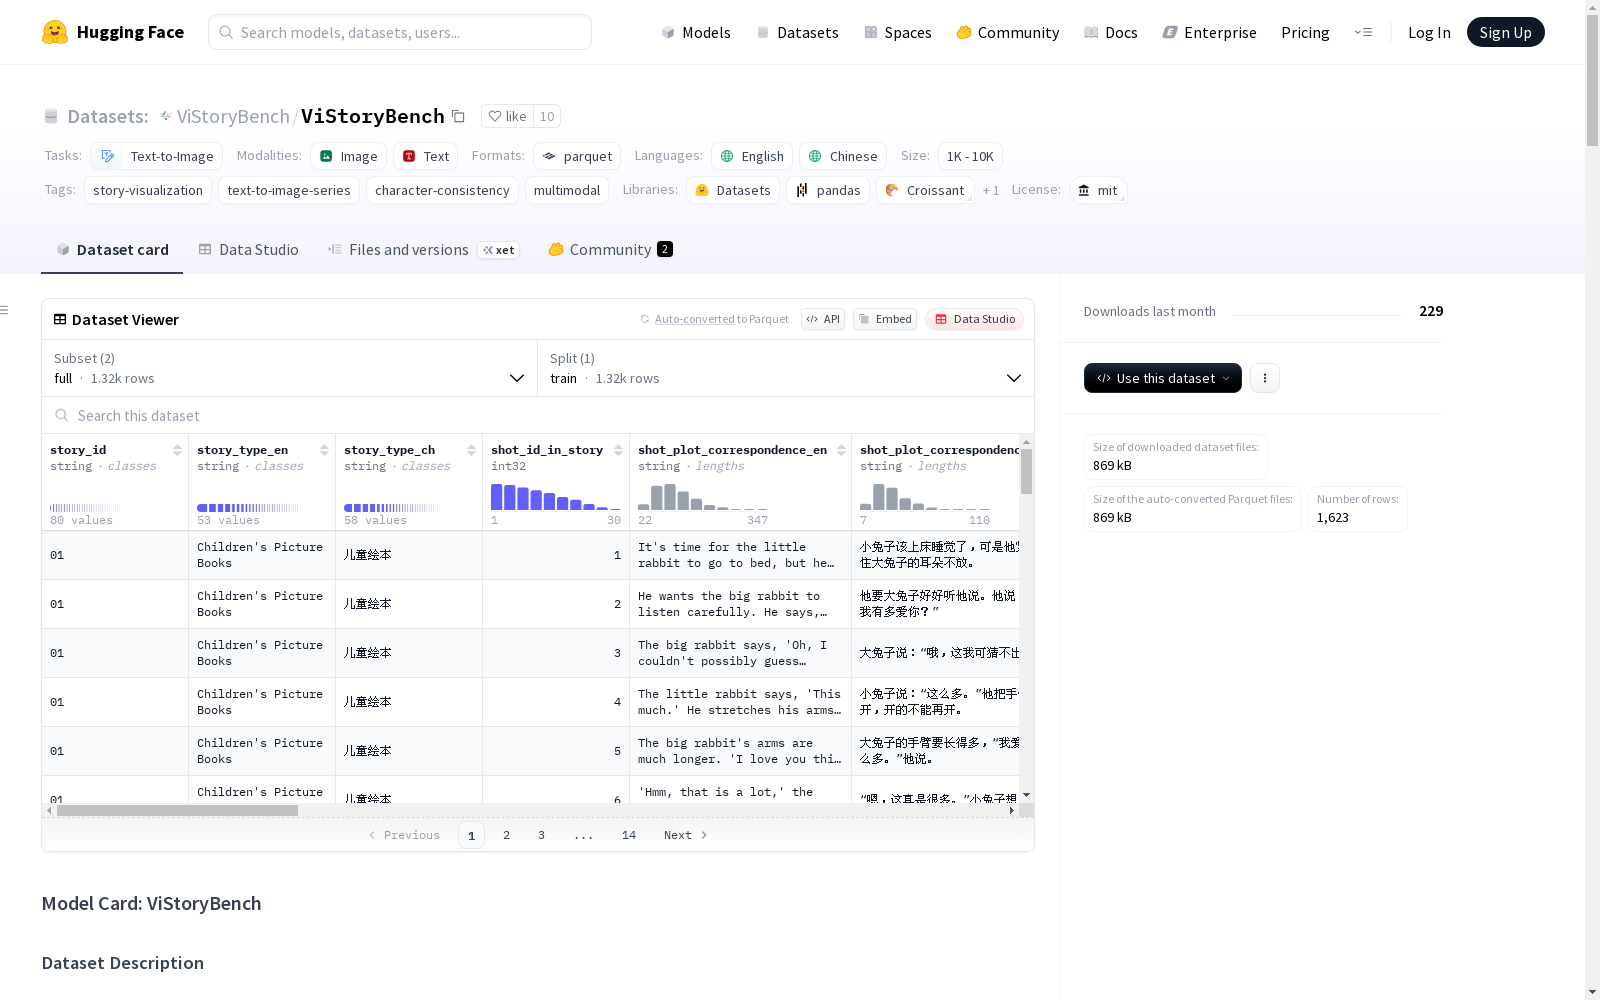Open the mit license tag
Viewport: 1600px width, 1000px height.
pyautogui.click(x=1098, y=190)
